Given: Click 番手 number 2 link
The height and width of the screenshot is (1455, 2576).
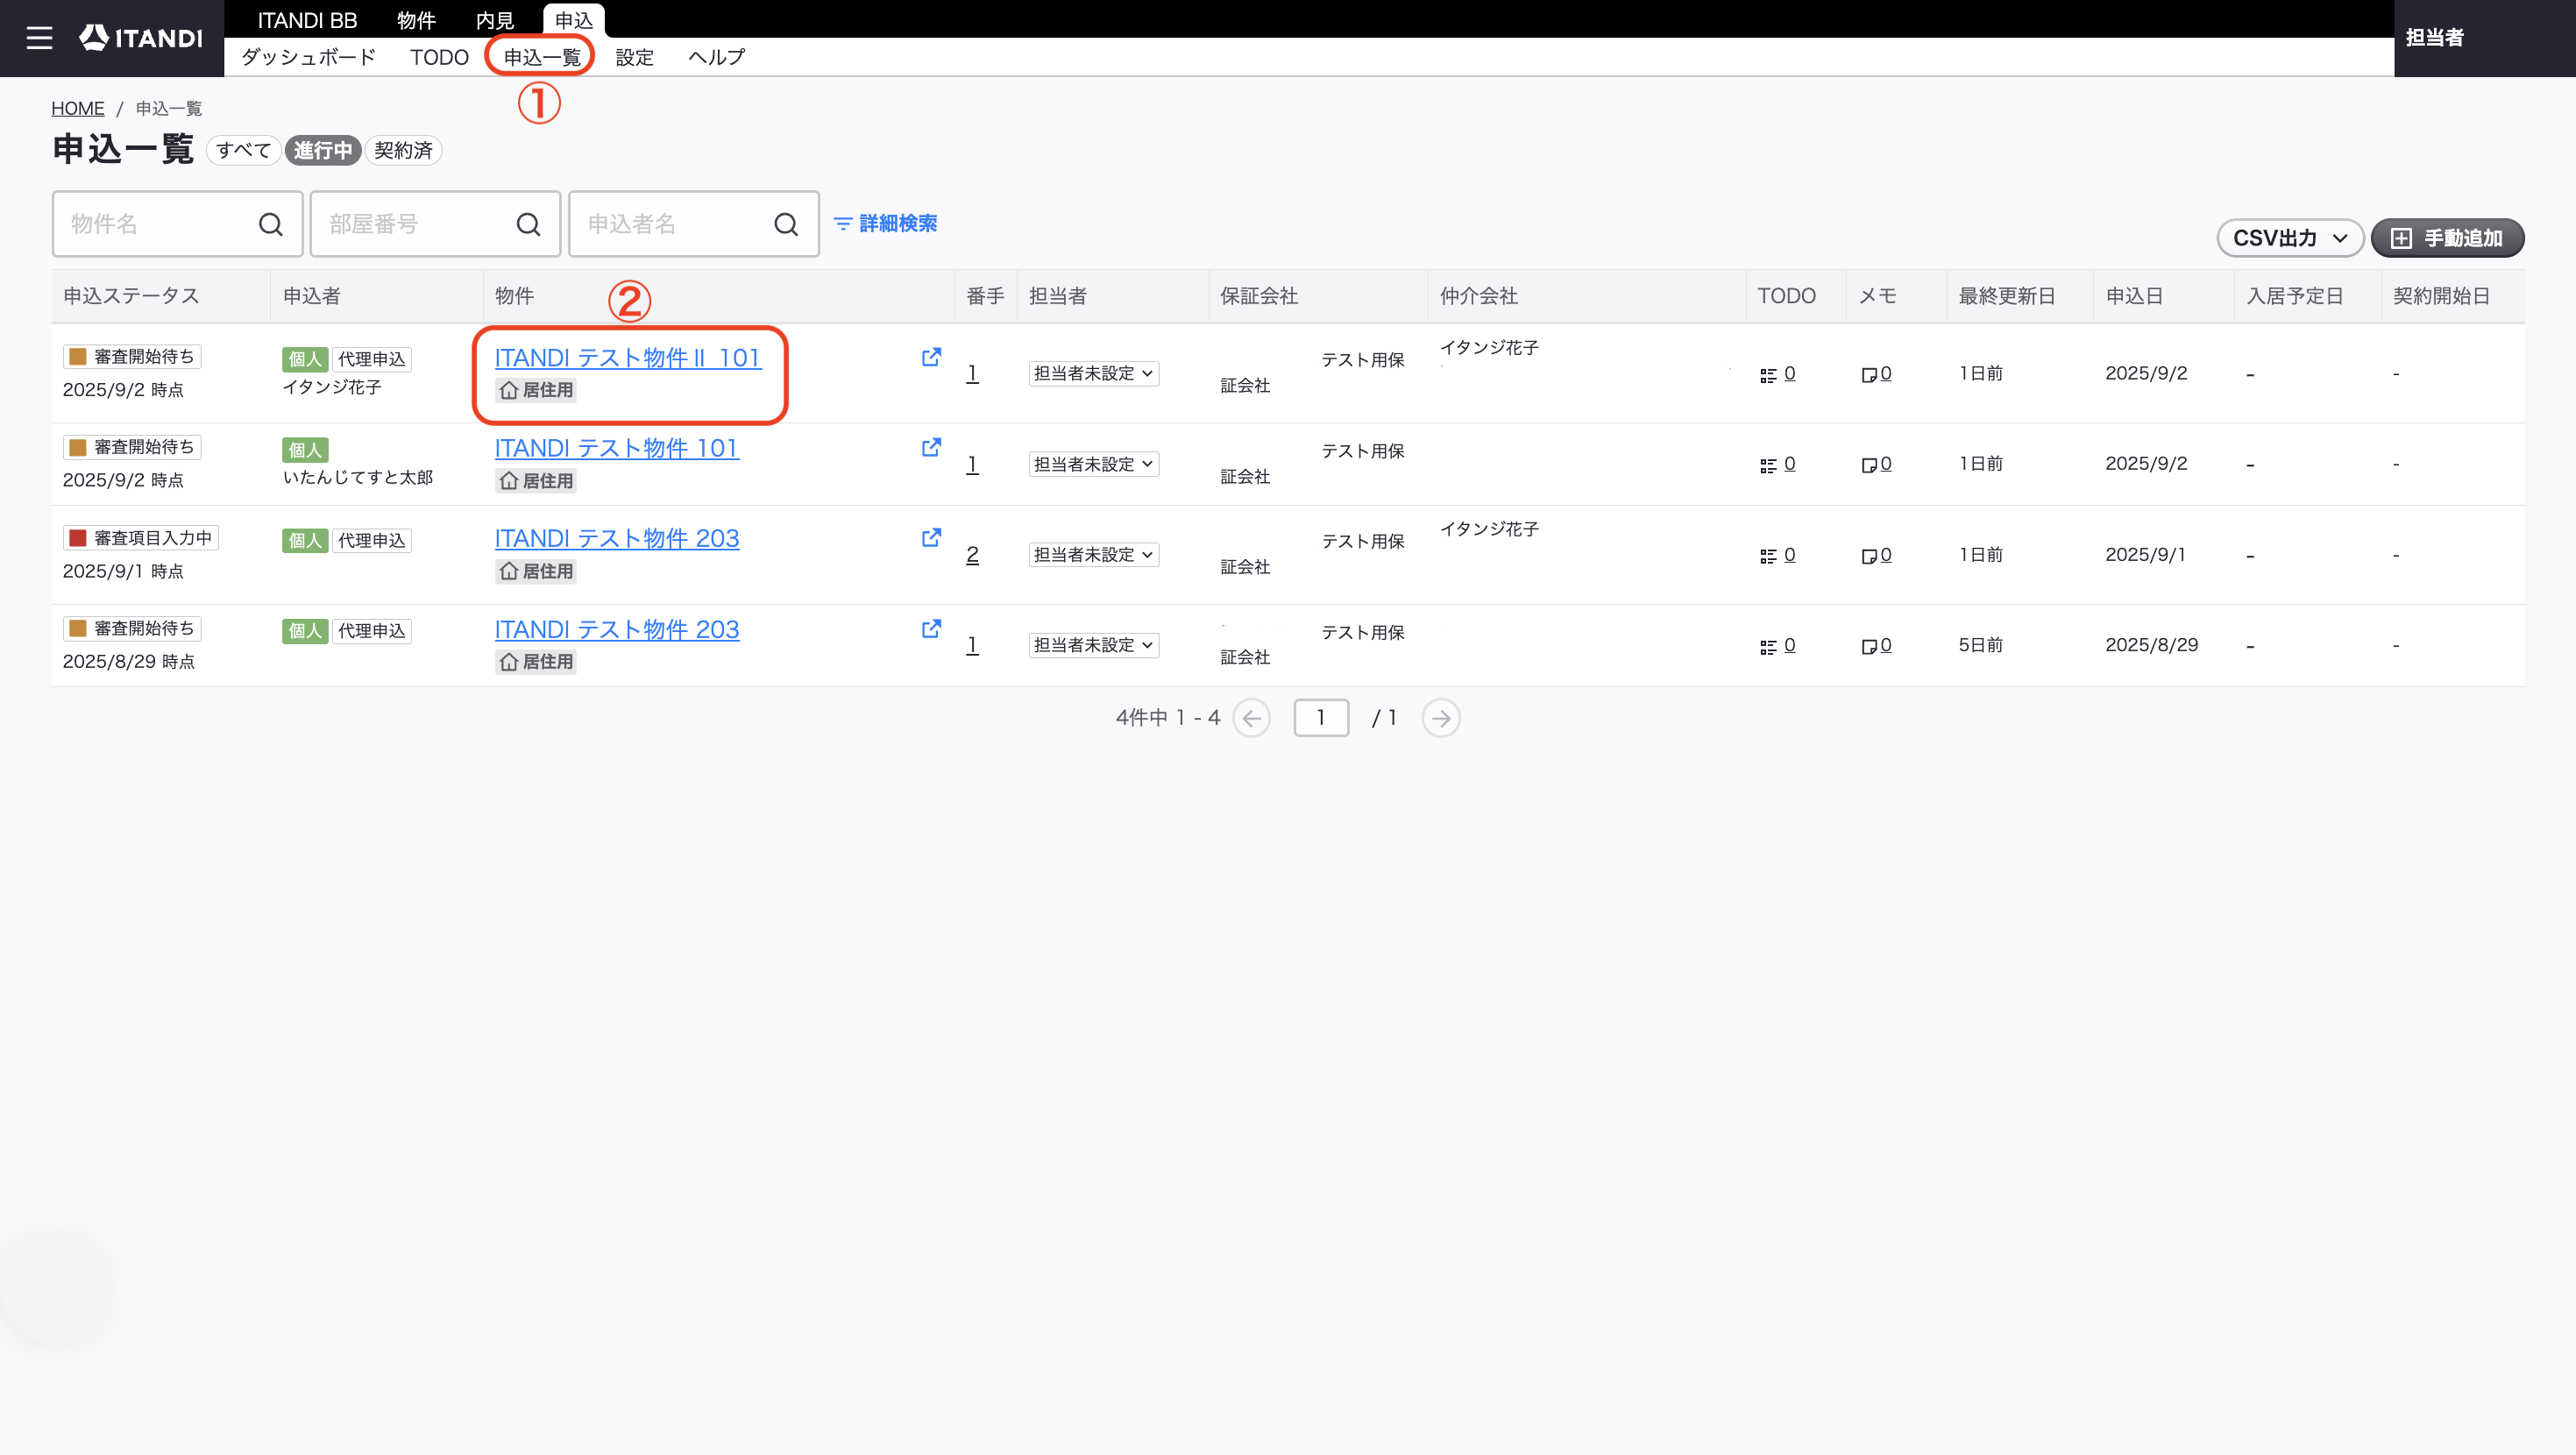Looking at the screenshot, I should [972, 555].
